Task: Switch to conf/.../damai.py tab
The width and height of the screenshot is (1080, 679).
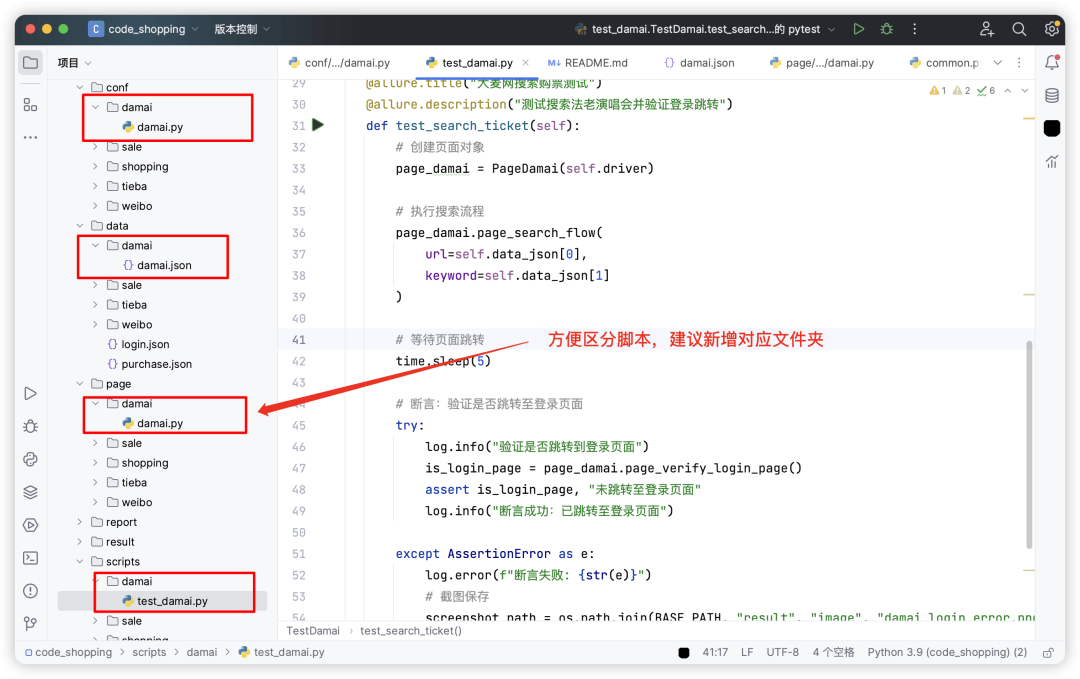Action: pyautogui.click(x=340, y=63)
